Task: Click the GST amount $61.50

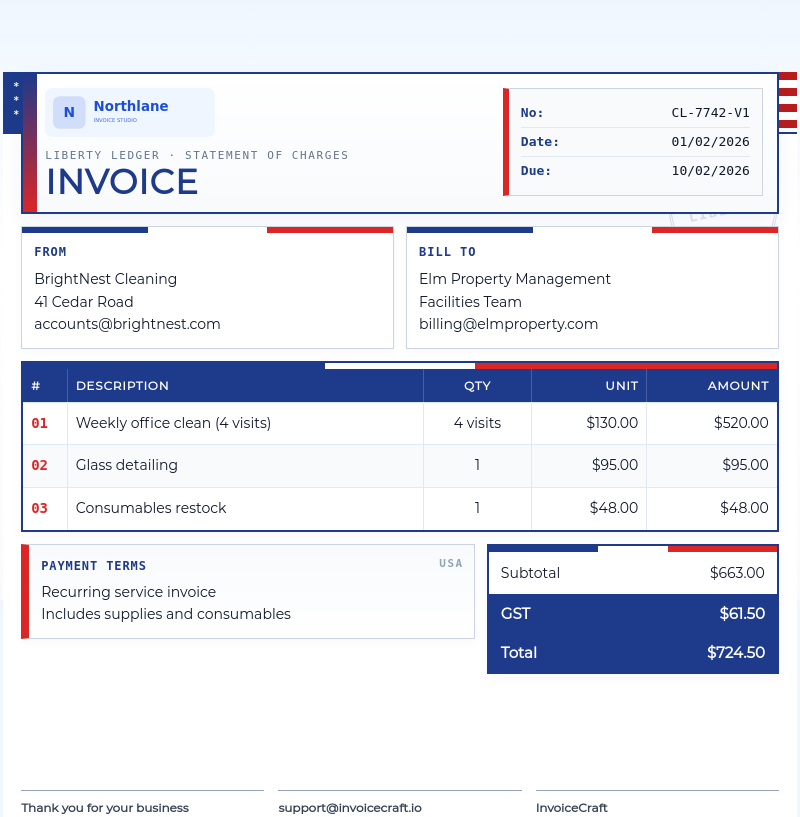Action: [742, 614]
